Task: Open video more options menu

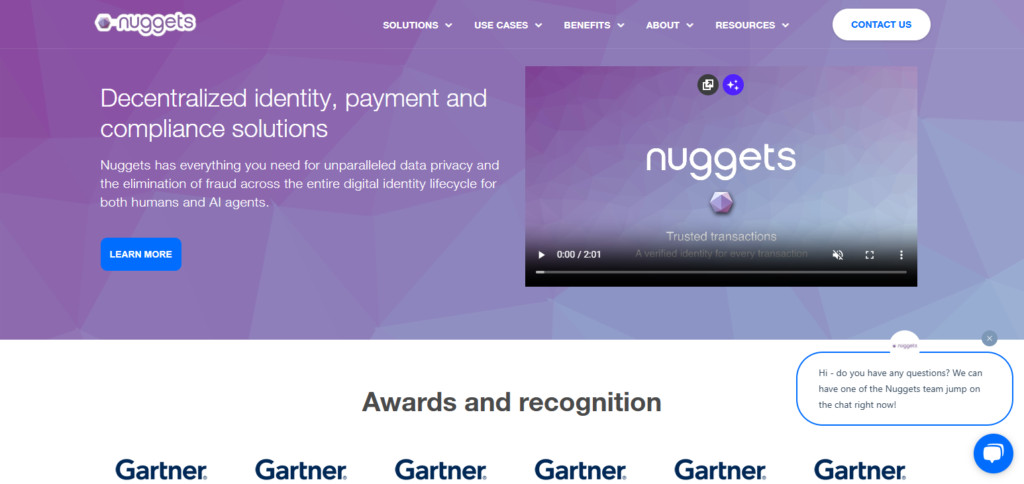Action: [901, 255]
